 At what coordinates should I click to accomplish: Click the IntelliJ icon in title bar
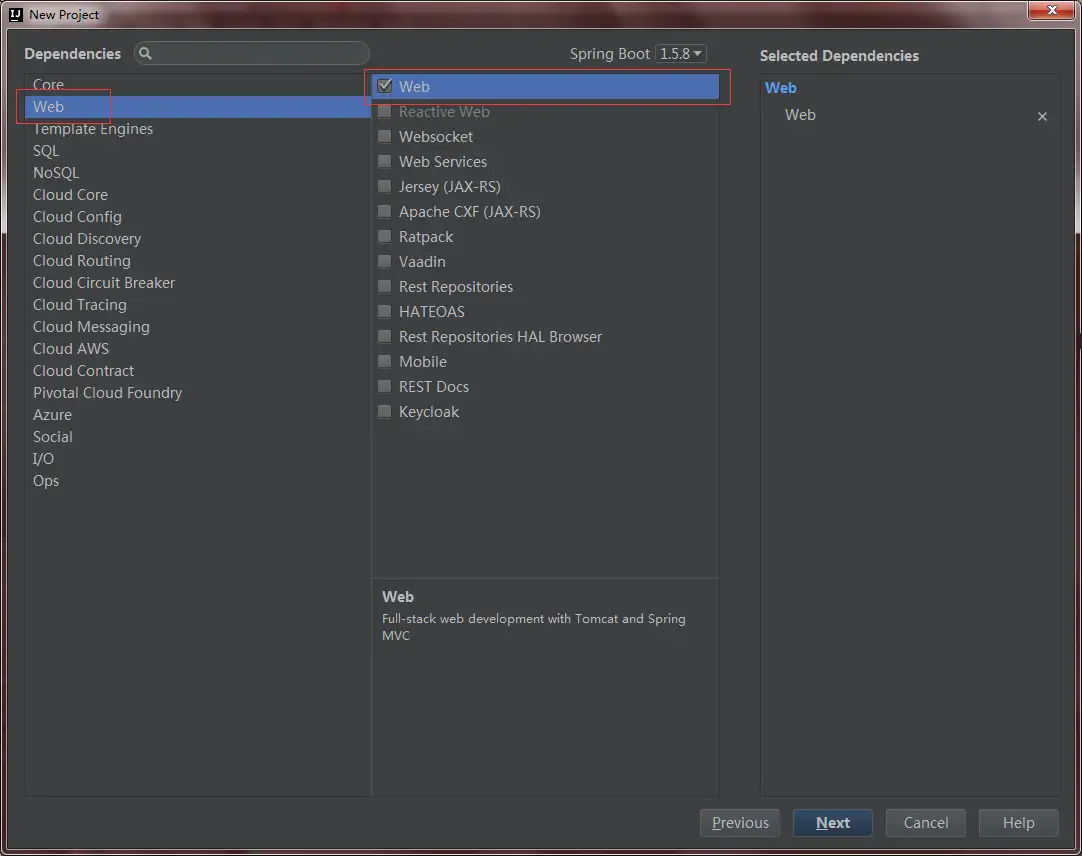coord(15,14)
